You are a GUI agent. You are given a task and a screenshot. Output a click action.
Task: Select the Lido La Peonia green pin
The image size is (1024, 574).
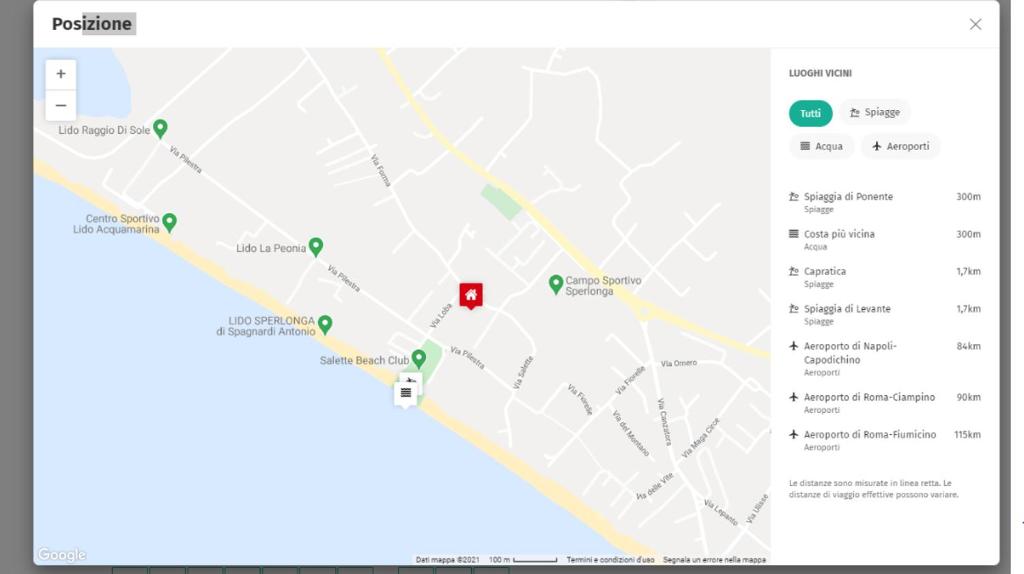(x=316, y=246)
